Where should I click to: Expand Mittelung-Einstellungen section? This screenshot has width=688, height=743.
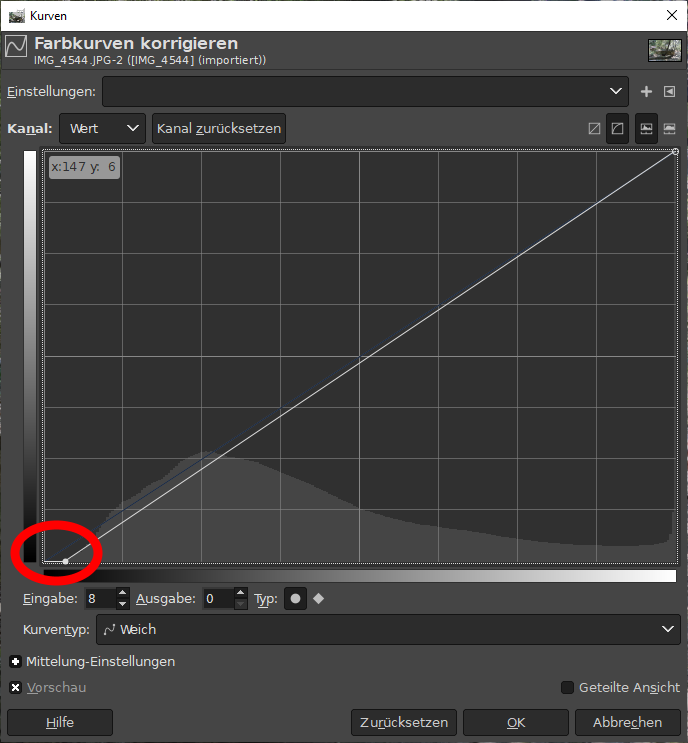click(x=16, y=662)
